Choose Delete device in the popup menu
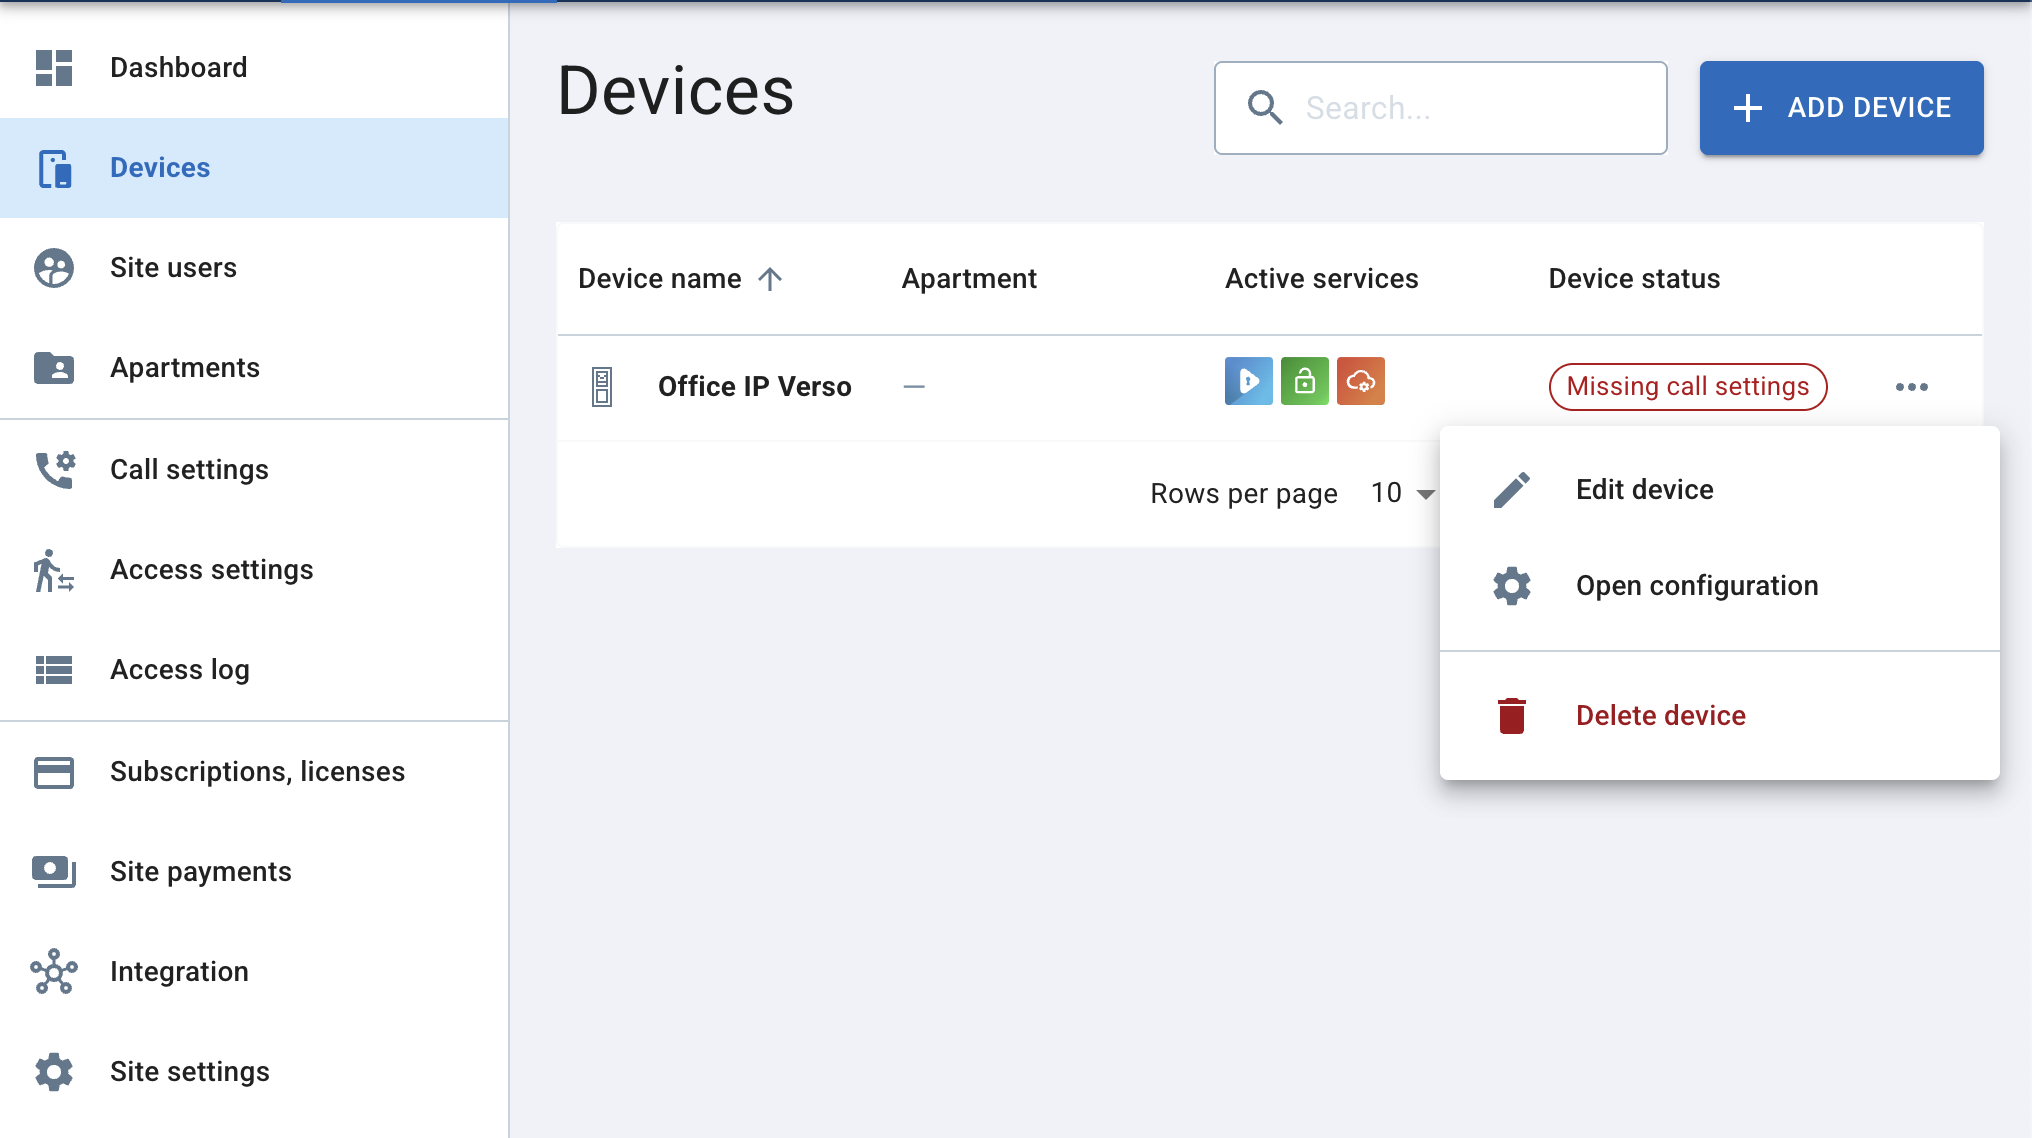The height and width of the screenshot is (1138, 2032). (x=1660, y=716)
